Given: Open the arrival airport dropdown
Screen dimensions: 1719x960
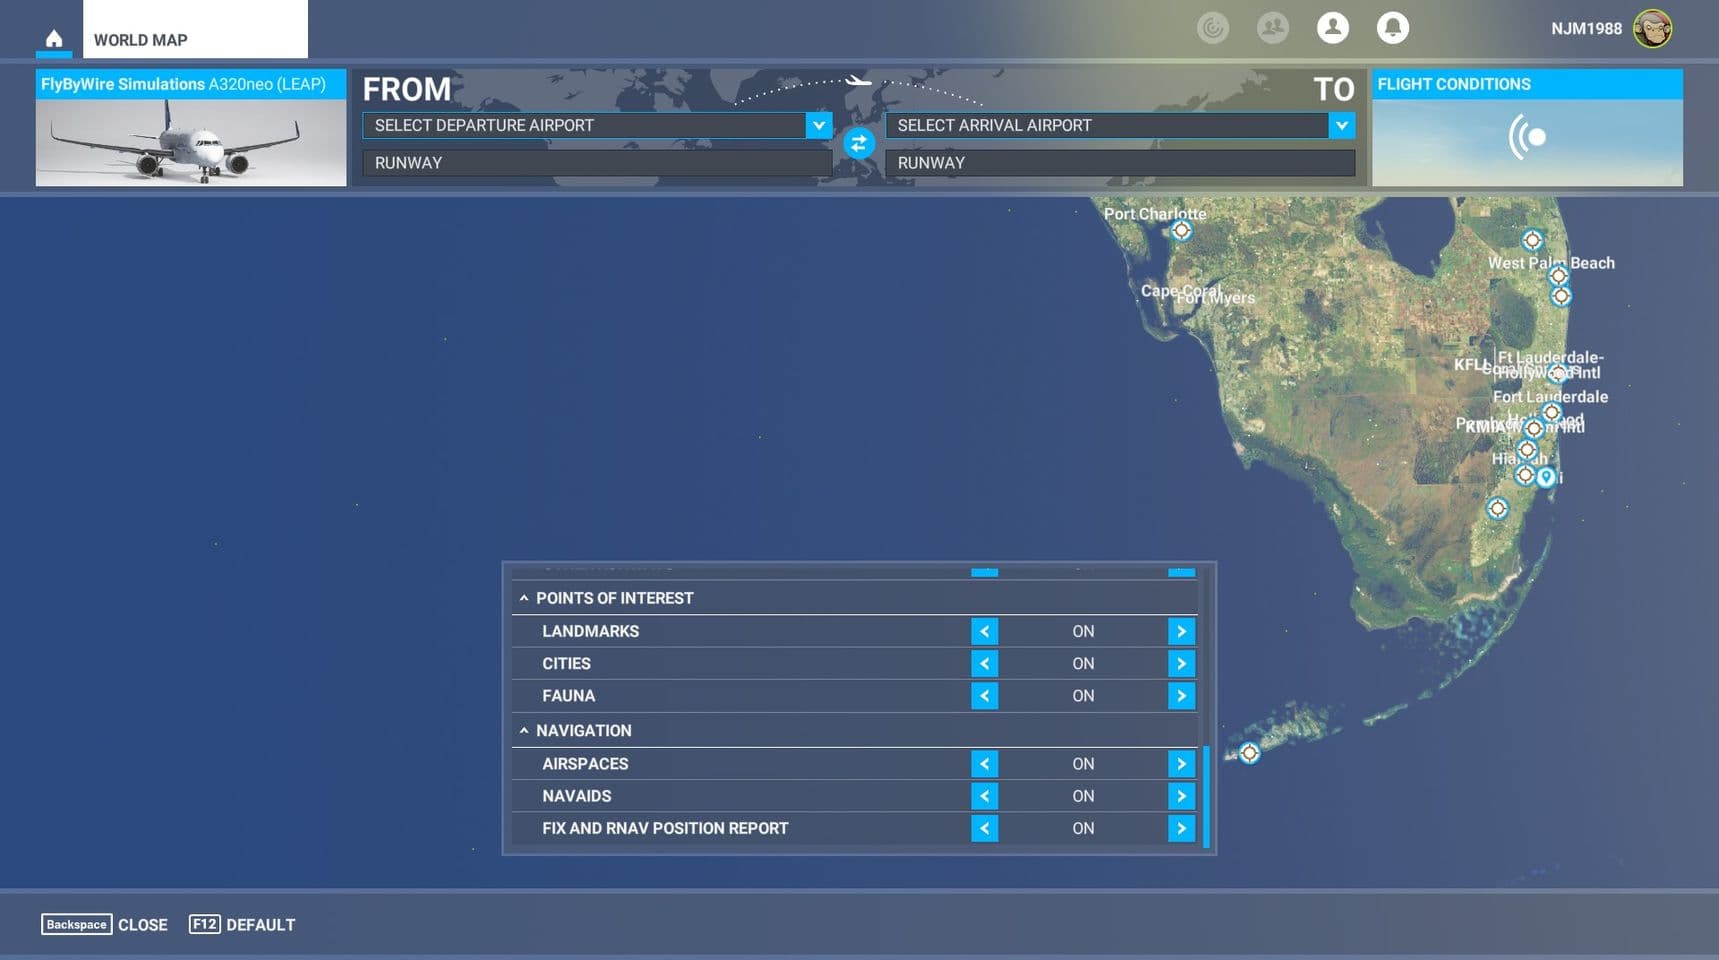Looking at the screenshot, I should click(x=1341, y=125).
